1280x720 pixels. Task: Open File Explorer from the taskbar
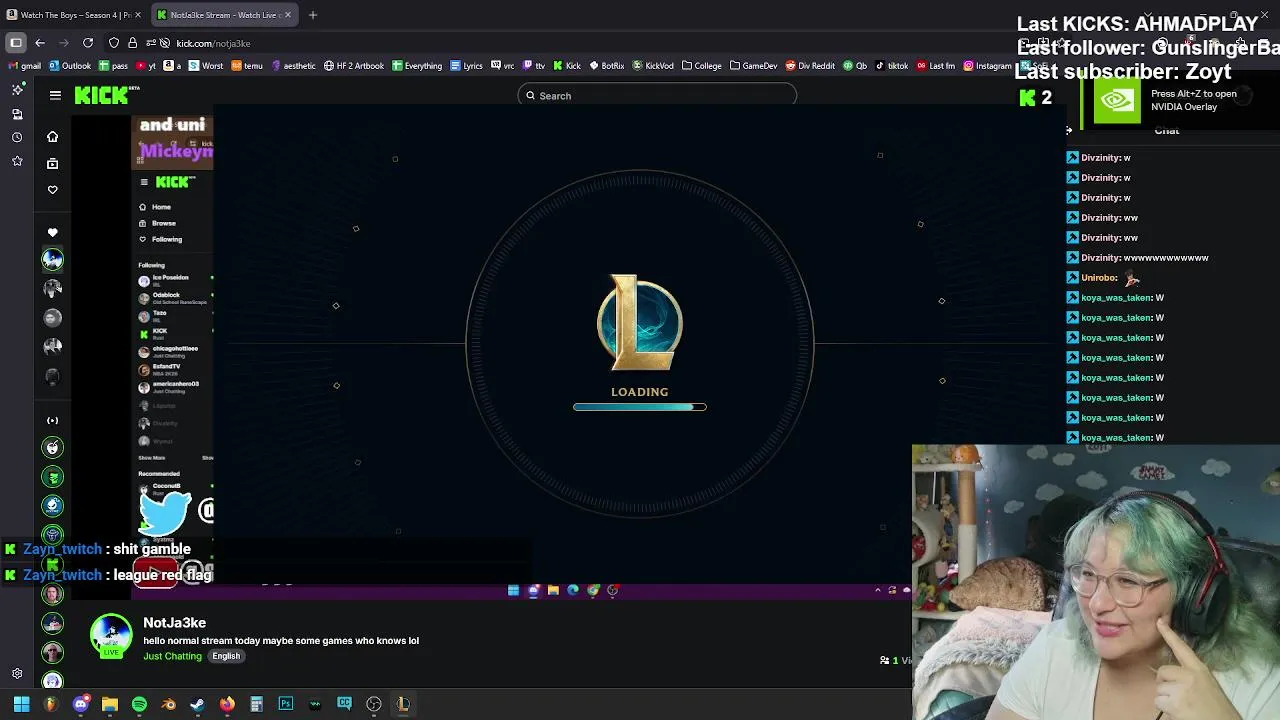tap(110, 704)
